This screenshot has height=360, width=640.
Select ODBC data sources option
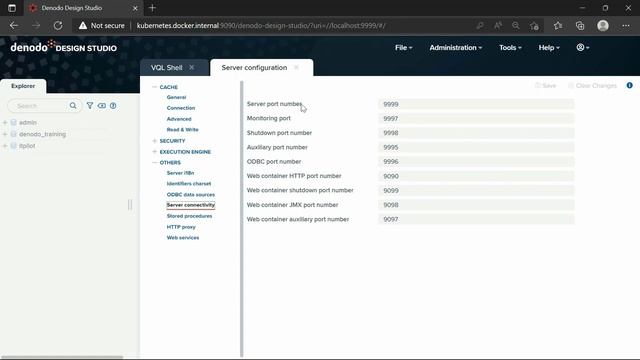pos(191,195)
